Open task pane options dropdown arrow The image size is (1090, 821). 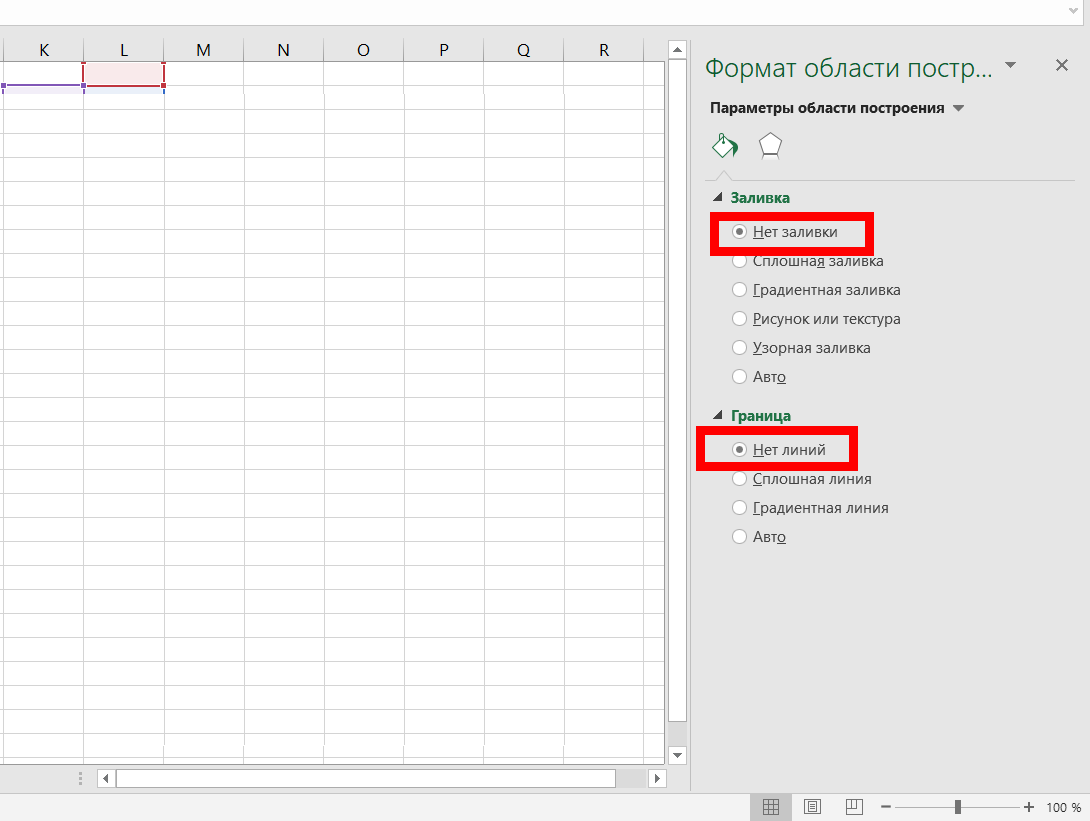click(1011, 65)
